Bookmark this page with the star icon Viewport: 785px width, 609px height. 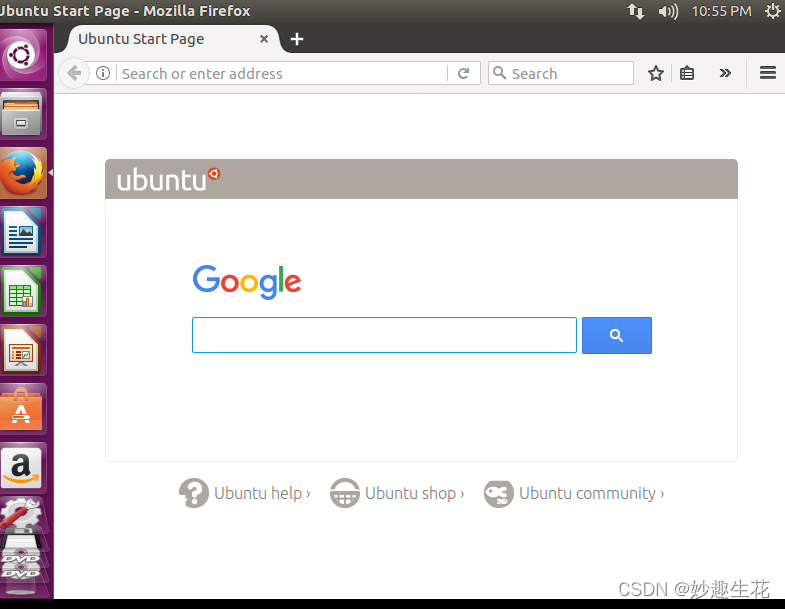pyautogui.click(x=655, y=74)
